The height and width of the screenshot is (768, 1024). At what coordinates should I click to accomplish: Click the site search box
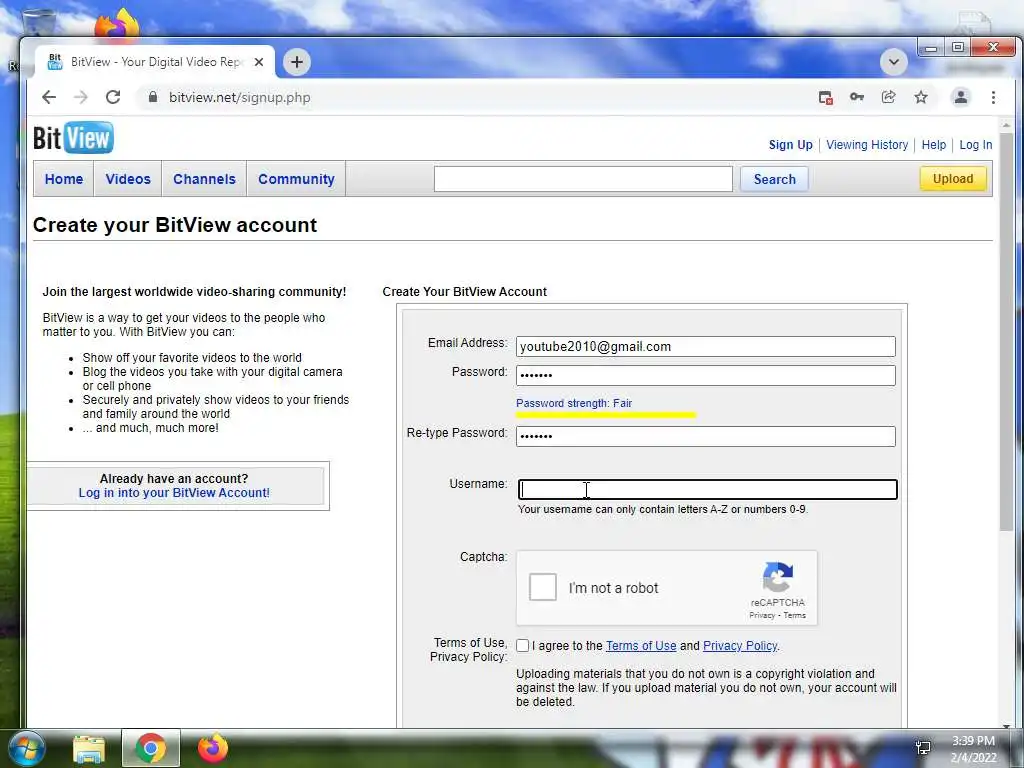pyautogui.click(x=583, y=179)
